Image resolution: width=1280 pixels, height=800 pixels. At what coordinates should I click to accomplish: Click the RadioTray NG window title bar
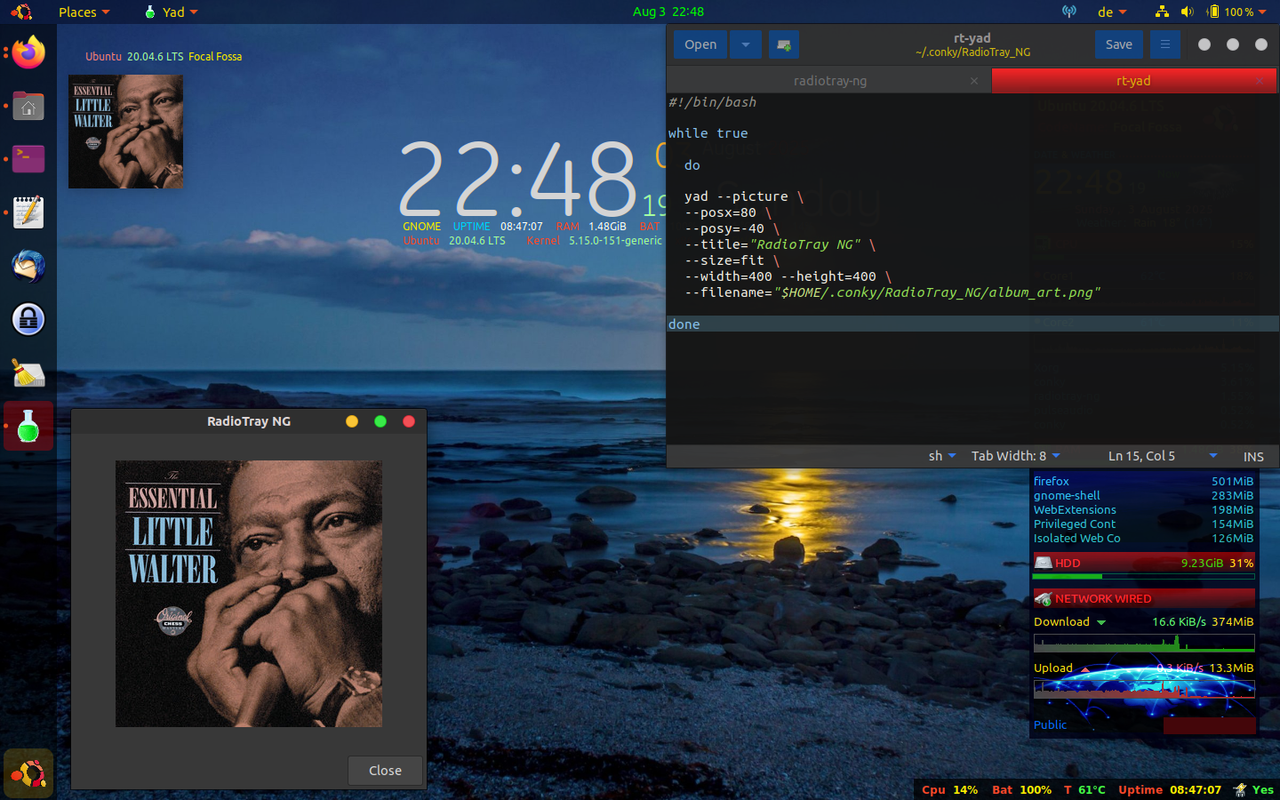click(x=249, y=421)
